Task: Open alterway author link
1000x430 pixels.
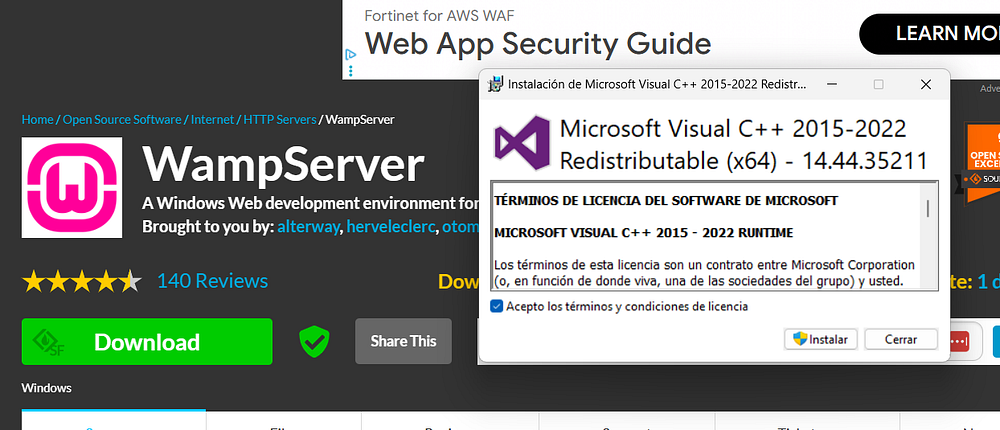Action: point(309,227)
